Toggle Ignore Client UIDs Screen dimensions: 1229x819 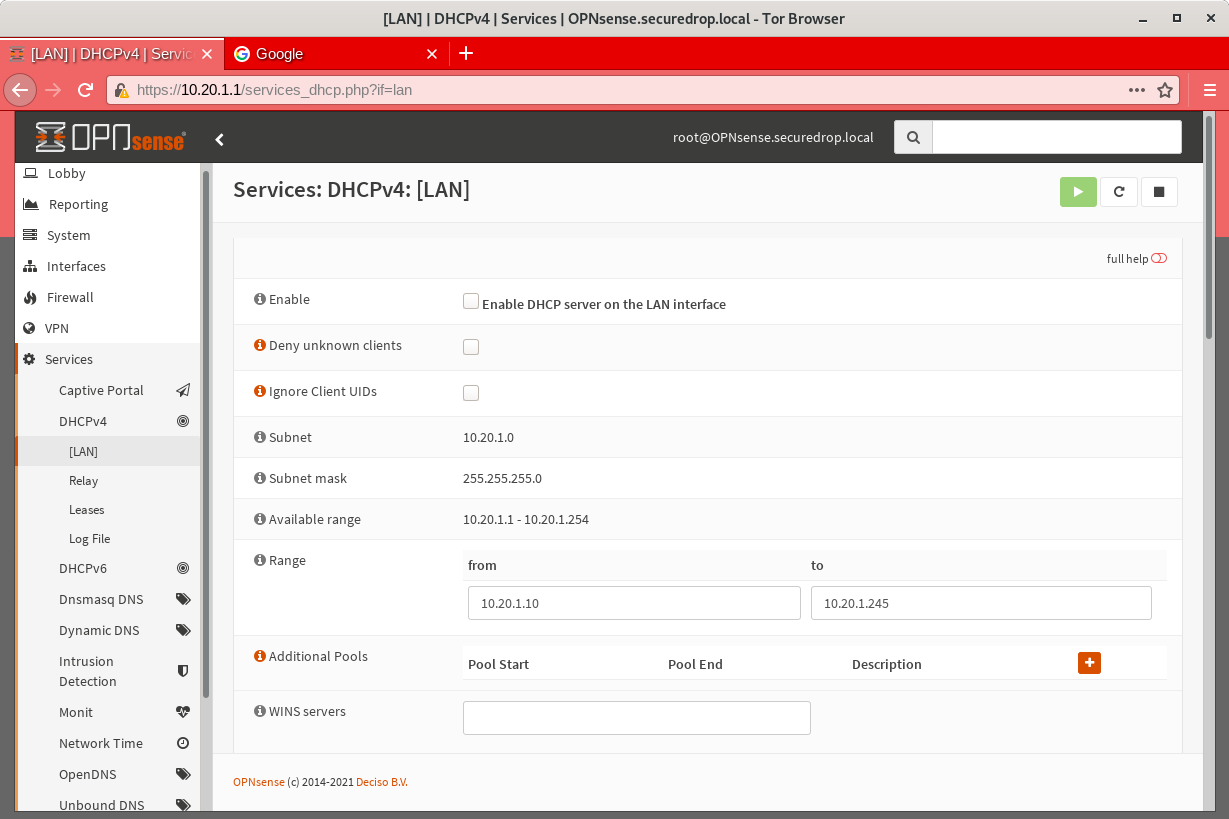click(x=470, y=392)
